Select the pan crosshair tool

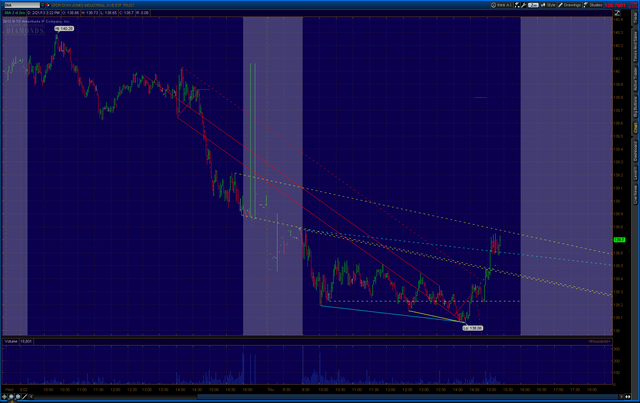[4, 396]
